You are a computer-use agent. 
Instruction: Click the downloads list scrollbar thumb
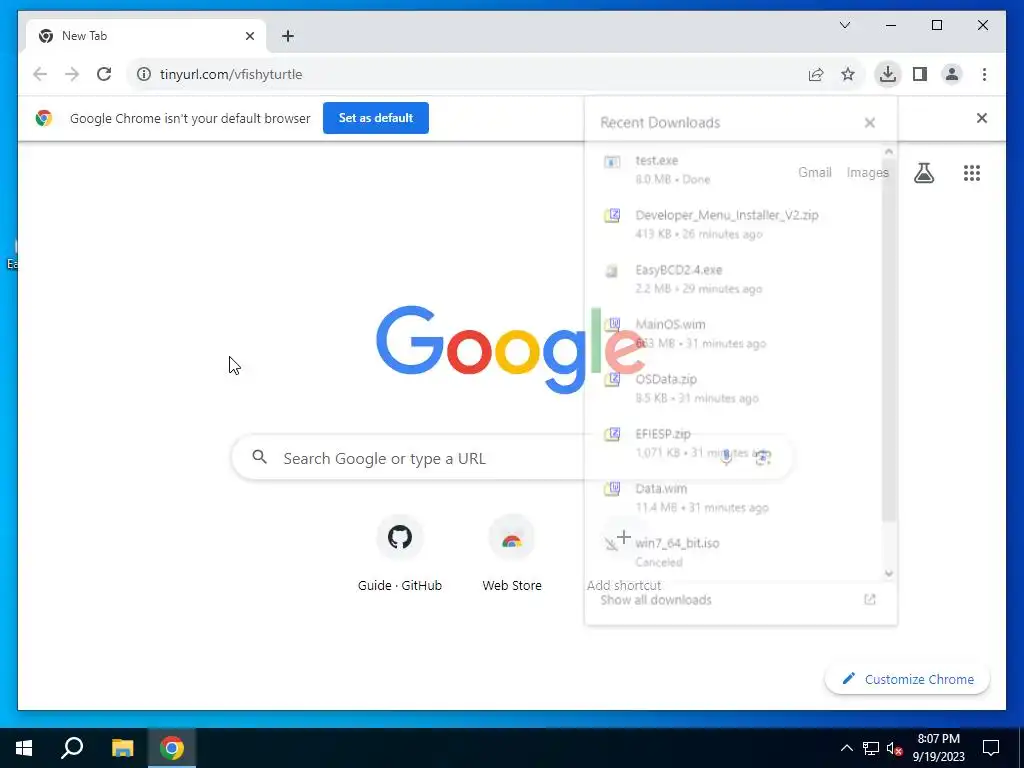[888, 340]
